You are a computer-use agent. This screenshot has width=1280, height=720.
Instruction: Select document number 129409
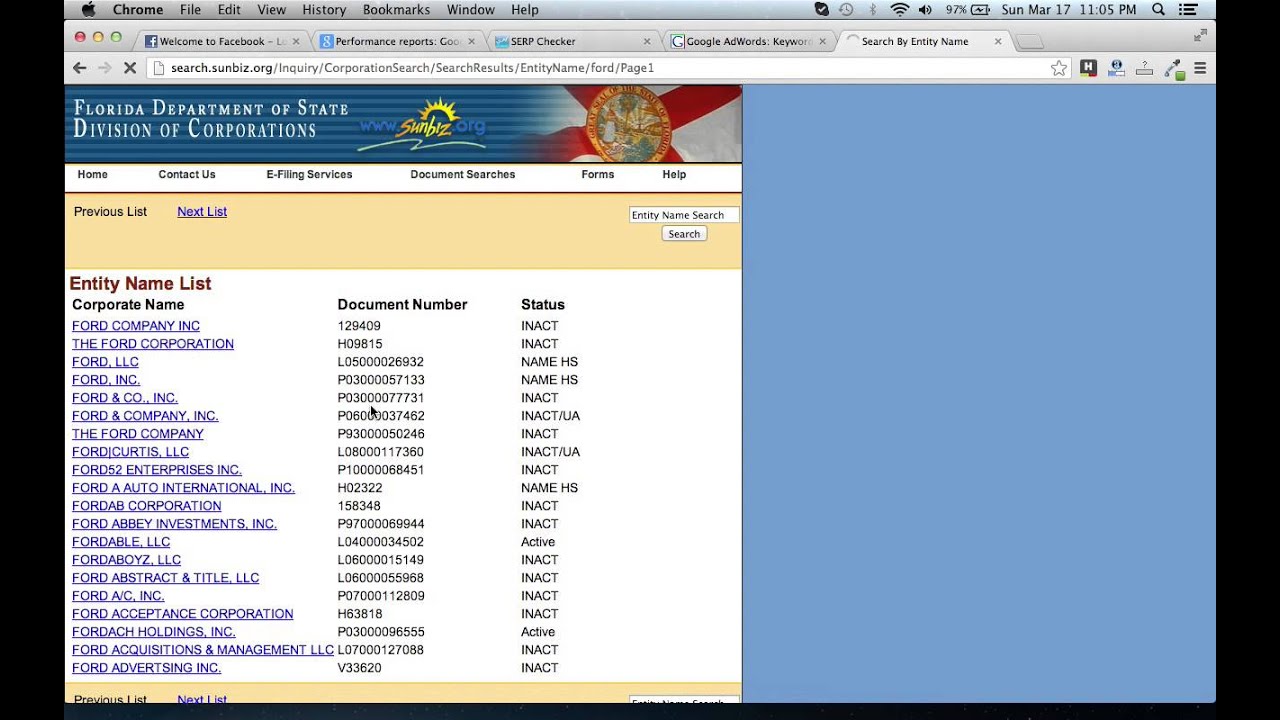pos(359,326)
